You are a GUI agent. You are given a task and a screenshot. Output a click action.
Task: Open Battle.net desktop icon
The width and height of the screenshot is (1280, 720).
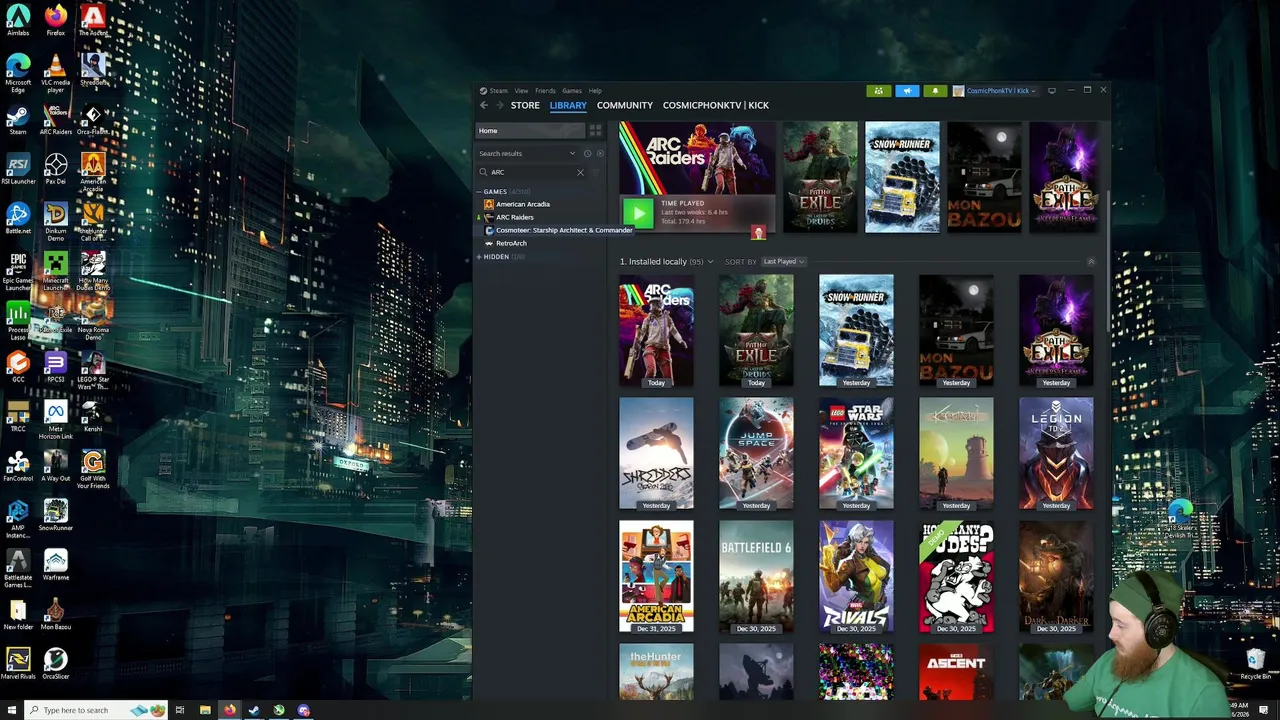(x=18, y=218)
